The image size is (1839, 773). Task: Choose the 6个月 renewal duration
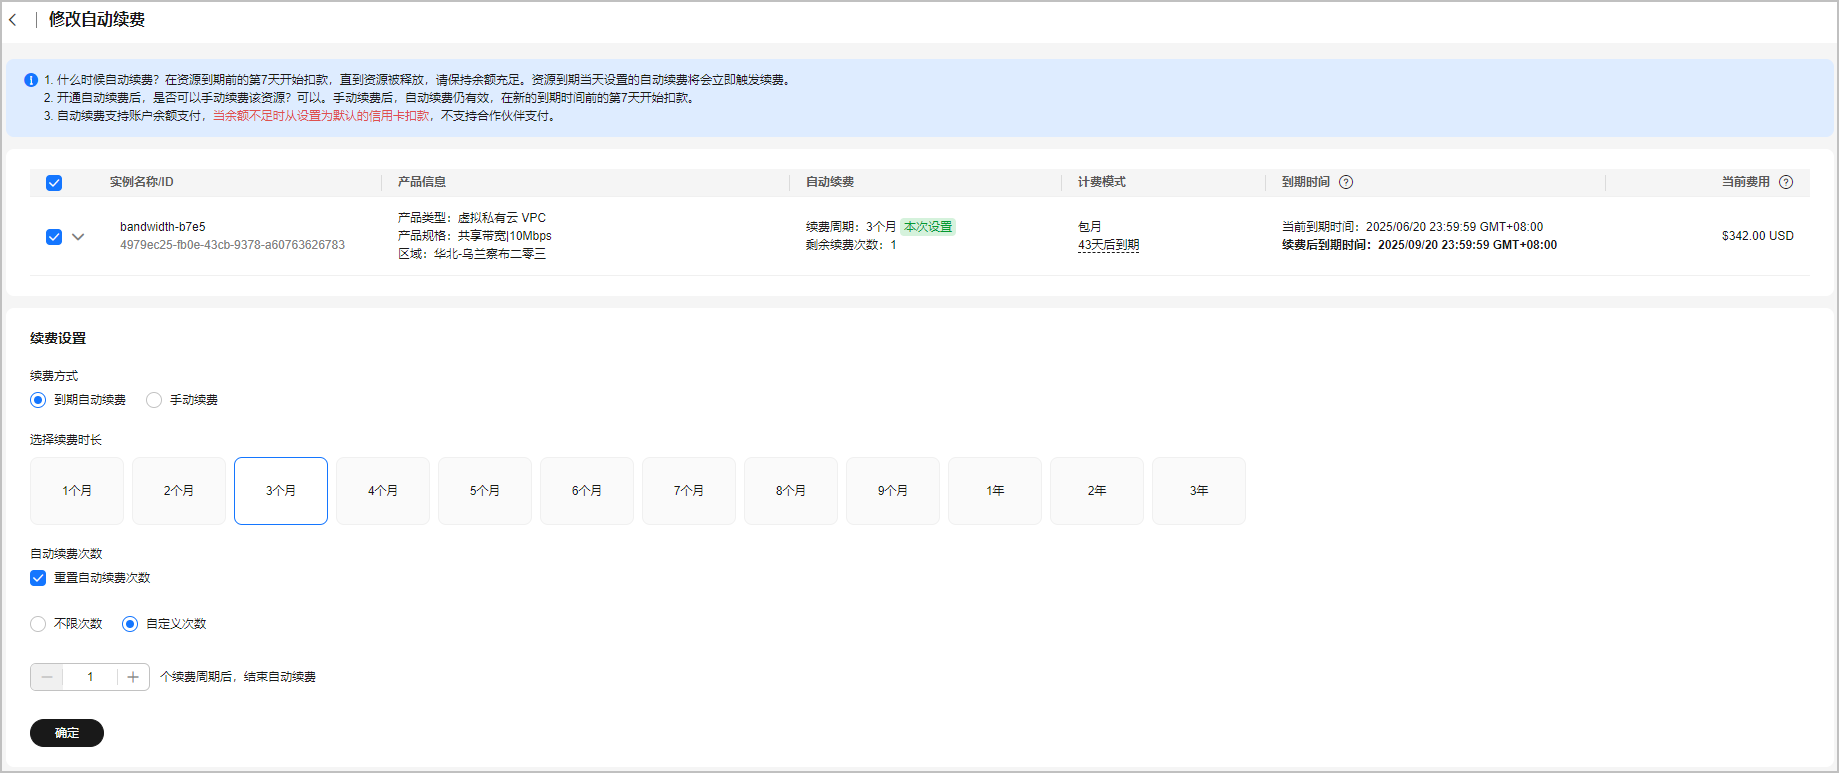[x=587, y=491]
